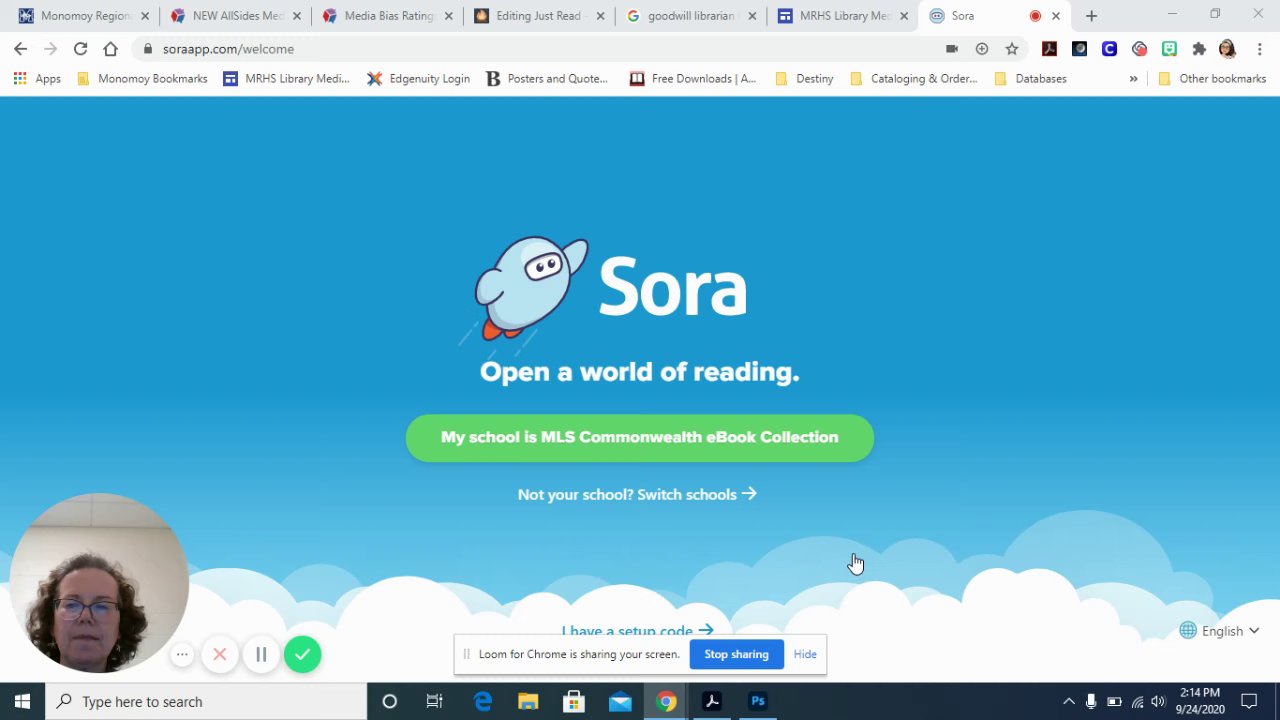Open the clock and date flyout
The image size is (1280, 720).
tap(1199, 701)
